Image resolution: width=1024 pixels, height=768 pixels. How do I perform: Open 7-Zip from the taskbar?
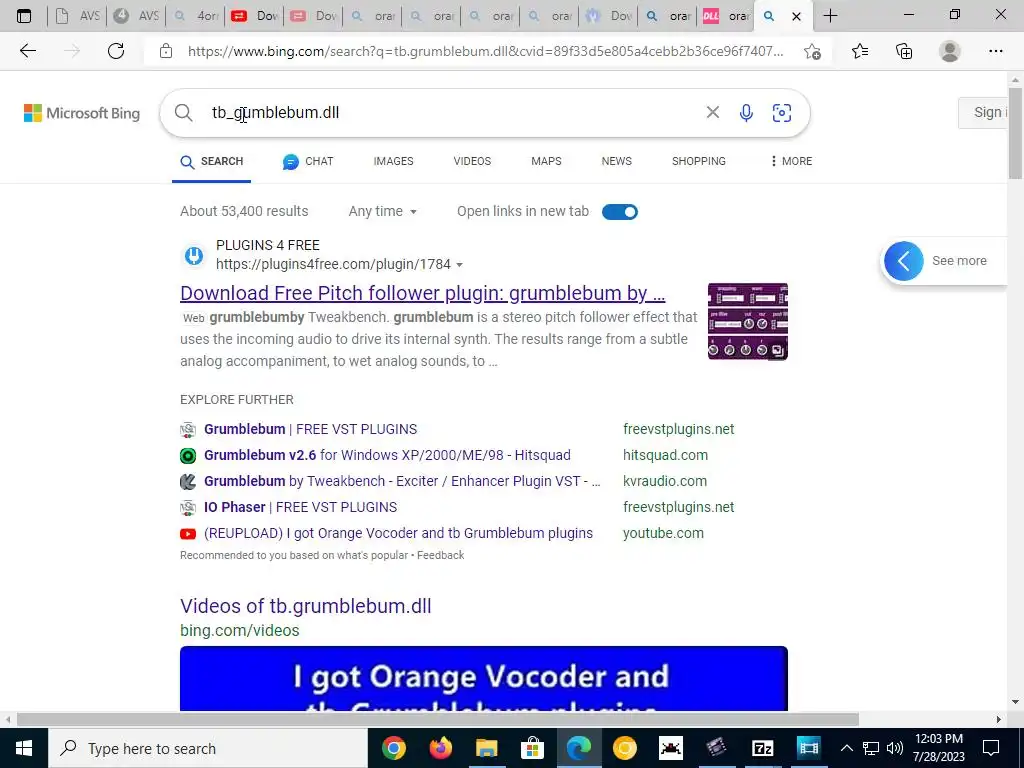[762, 748]
